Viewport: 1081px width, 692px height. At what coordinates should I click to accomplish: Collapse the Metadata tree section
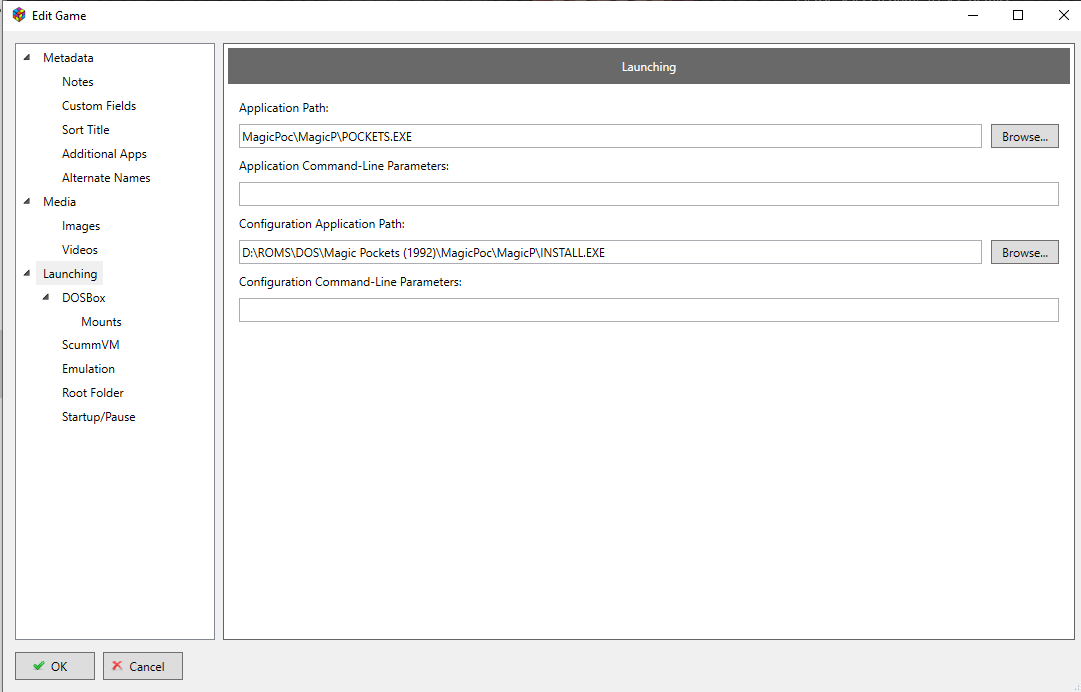pos(27,58)
